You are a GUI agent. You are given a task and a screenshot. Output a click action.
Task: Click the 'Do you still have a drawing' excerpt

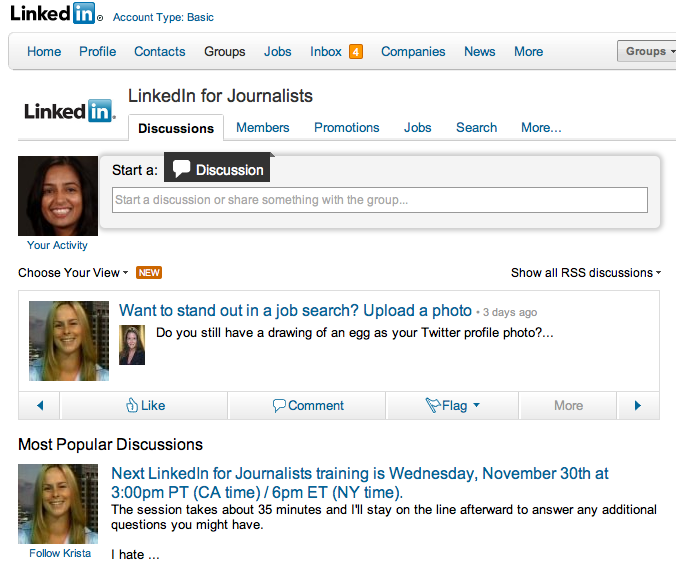pyautogui.click(x=354, y=333)
